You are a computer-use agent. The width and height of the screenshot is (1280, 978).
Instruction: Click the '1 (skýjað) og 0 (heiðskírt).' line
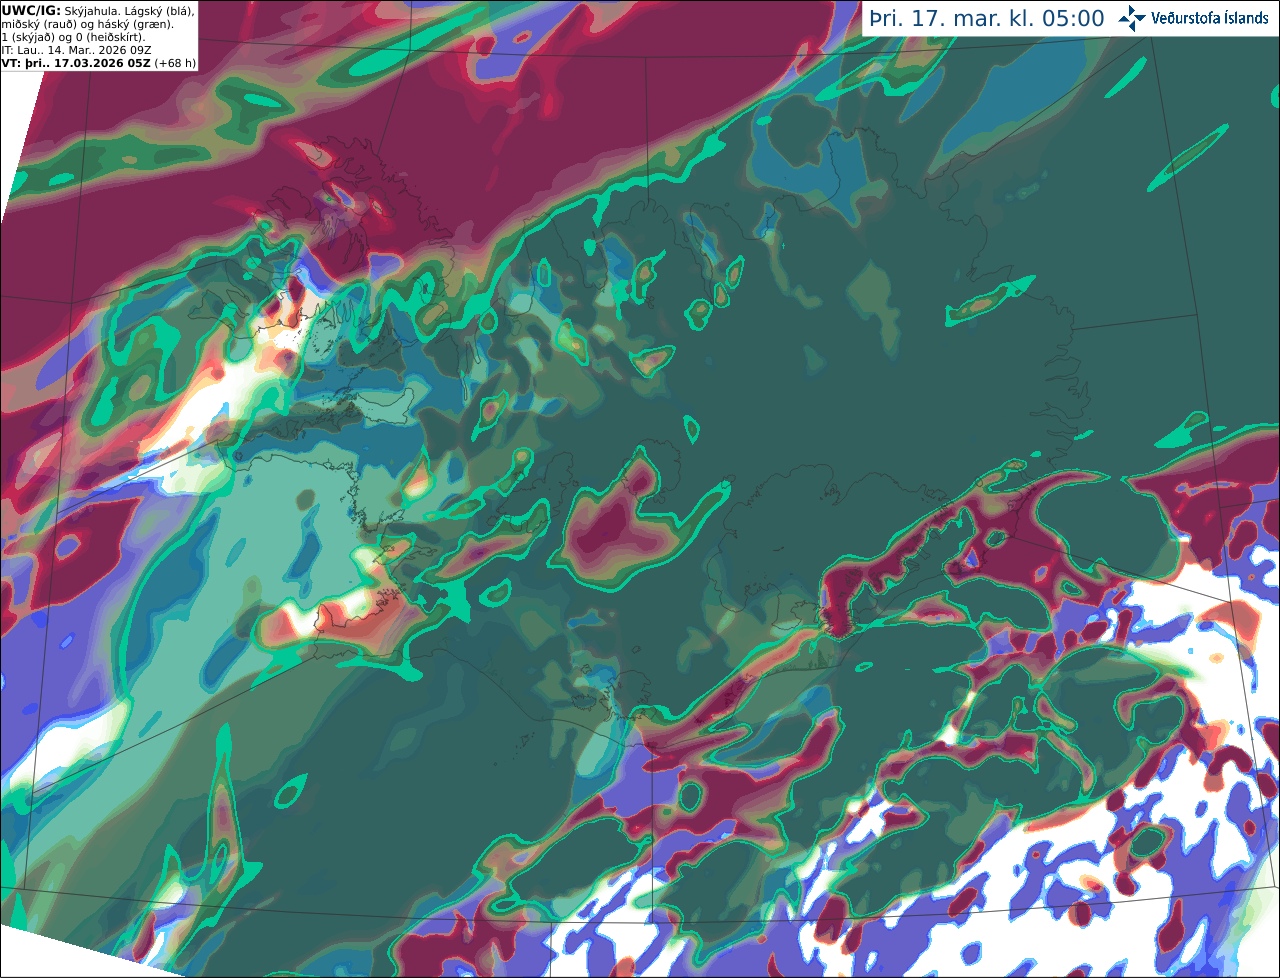74,36
